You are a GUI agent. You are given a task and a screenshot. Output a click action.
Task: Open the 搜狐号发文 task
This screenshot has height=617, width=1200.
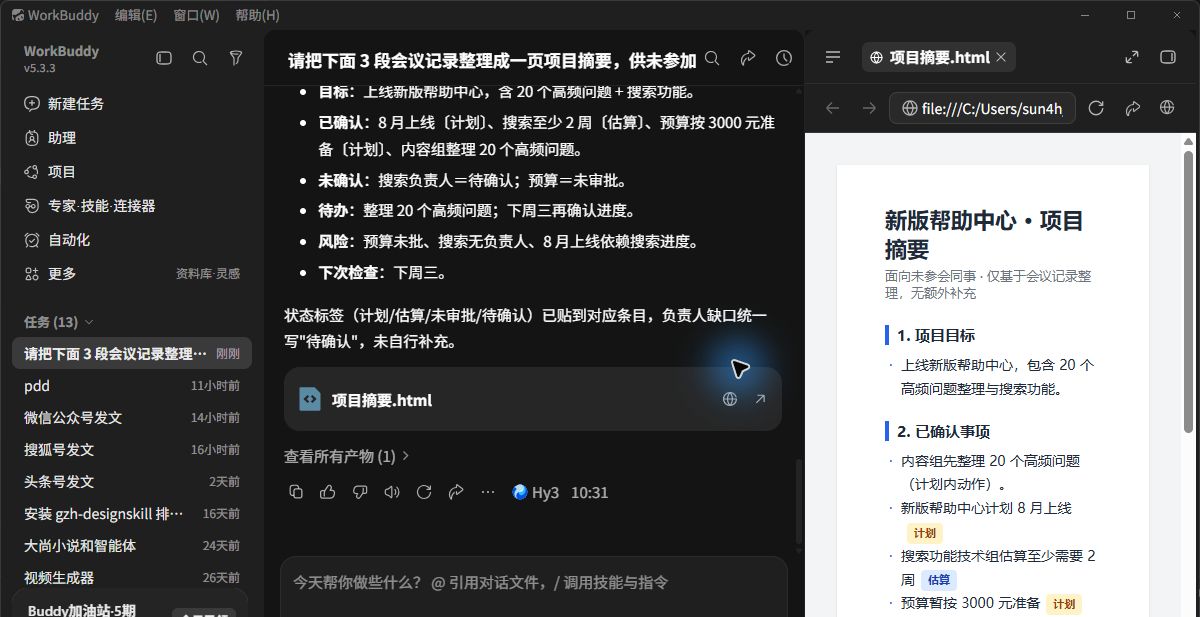[131, 449]
